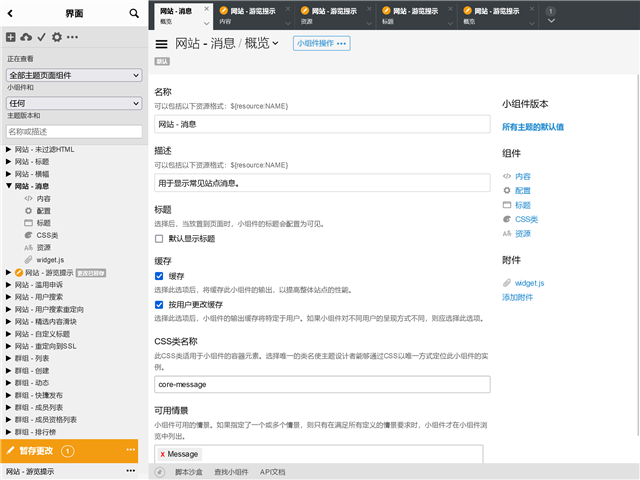Click the 小组件操作 button
640x480 pixels.
(x=321, y=44)
